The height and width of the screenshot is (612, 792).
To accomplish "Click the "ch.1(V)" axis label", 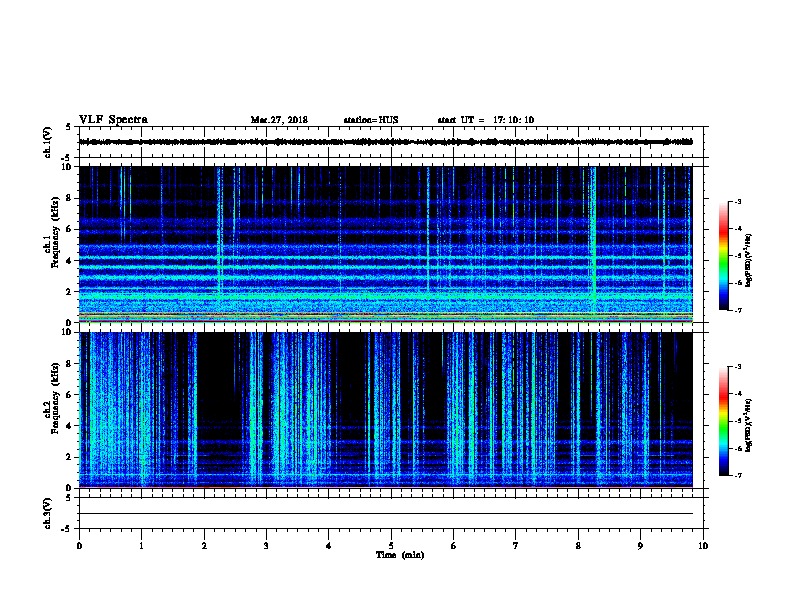I will click(x=47, y=142).
